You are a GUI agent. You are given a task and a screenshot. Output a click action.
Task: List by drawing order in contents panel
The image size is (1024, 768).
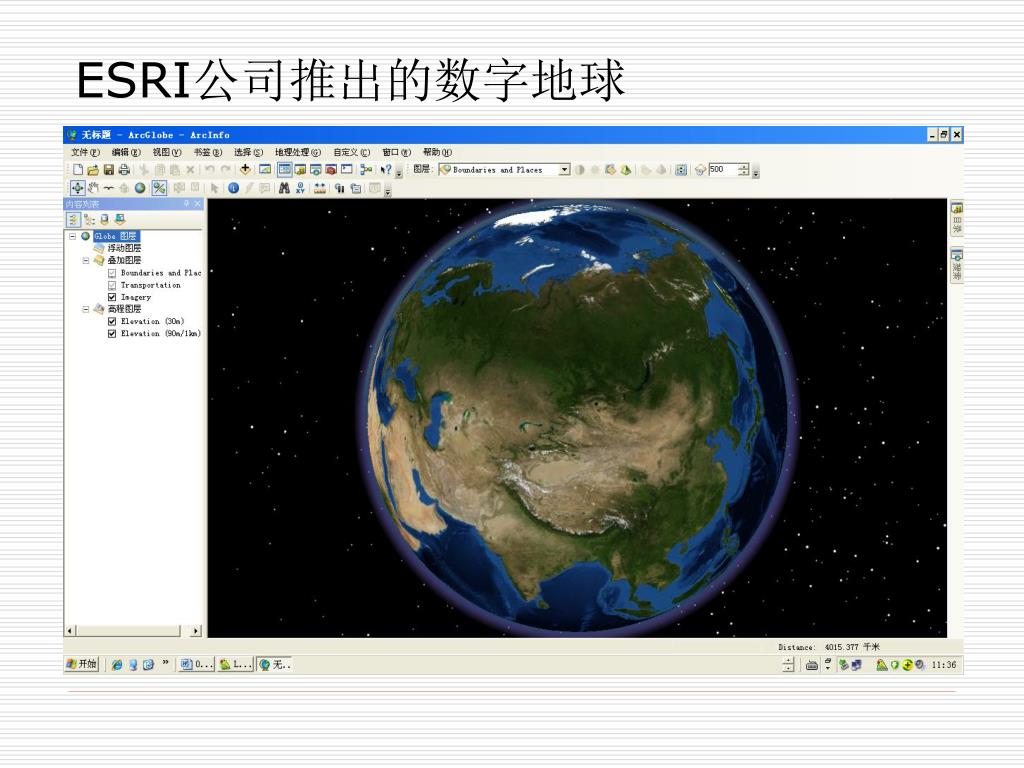[73, 219]
